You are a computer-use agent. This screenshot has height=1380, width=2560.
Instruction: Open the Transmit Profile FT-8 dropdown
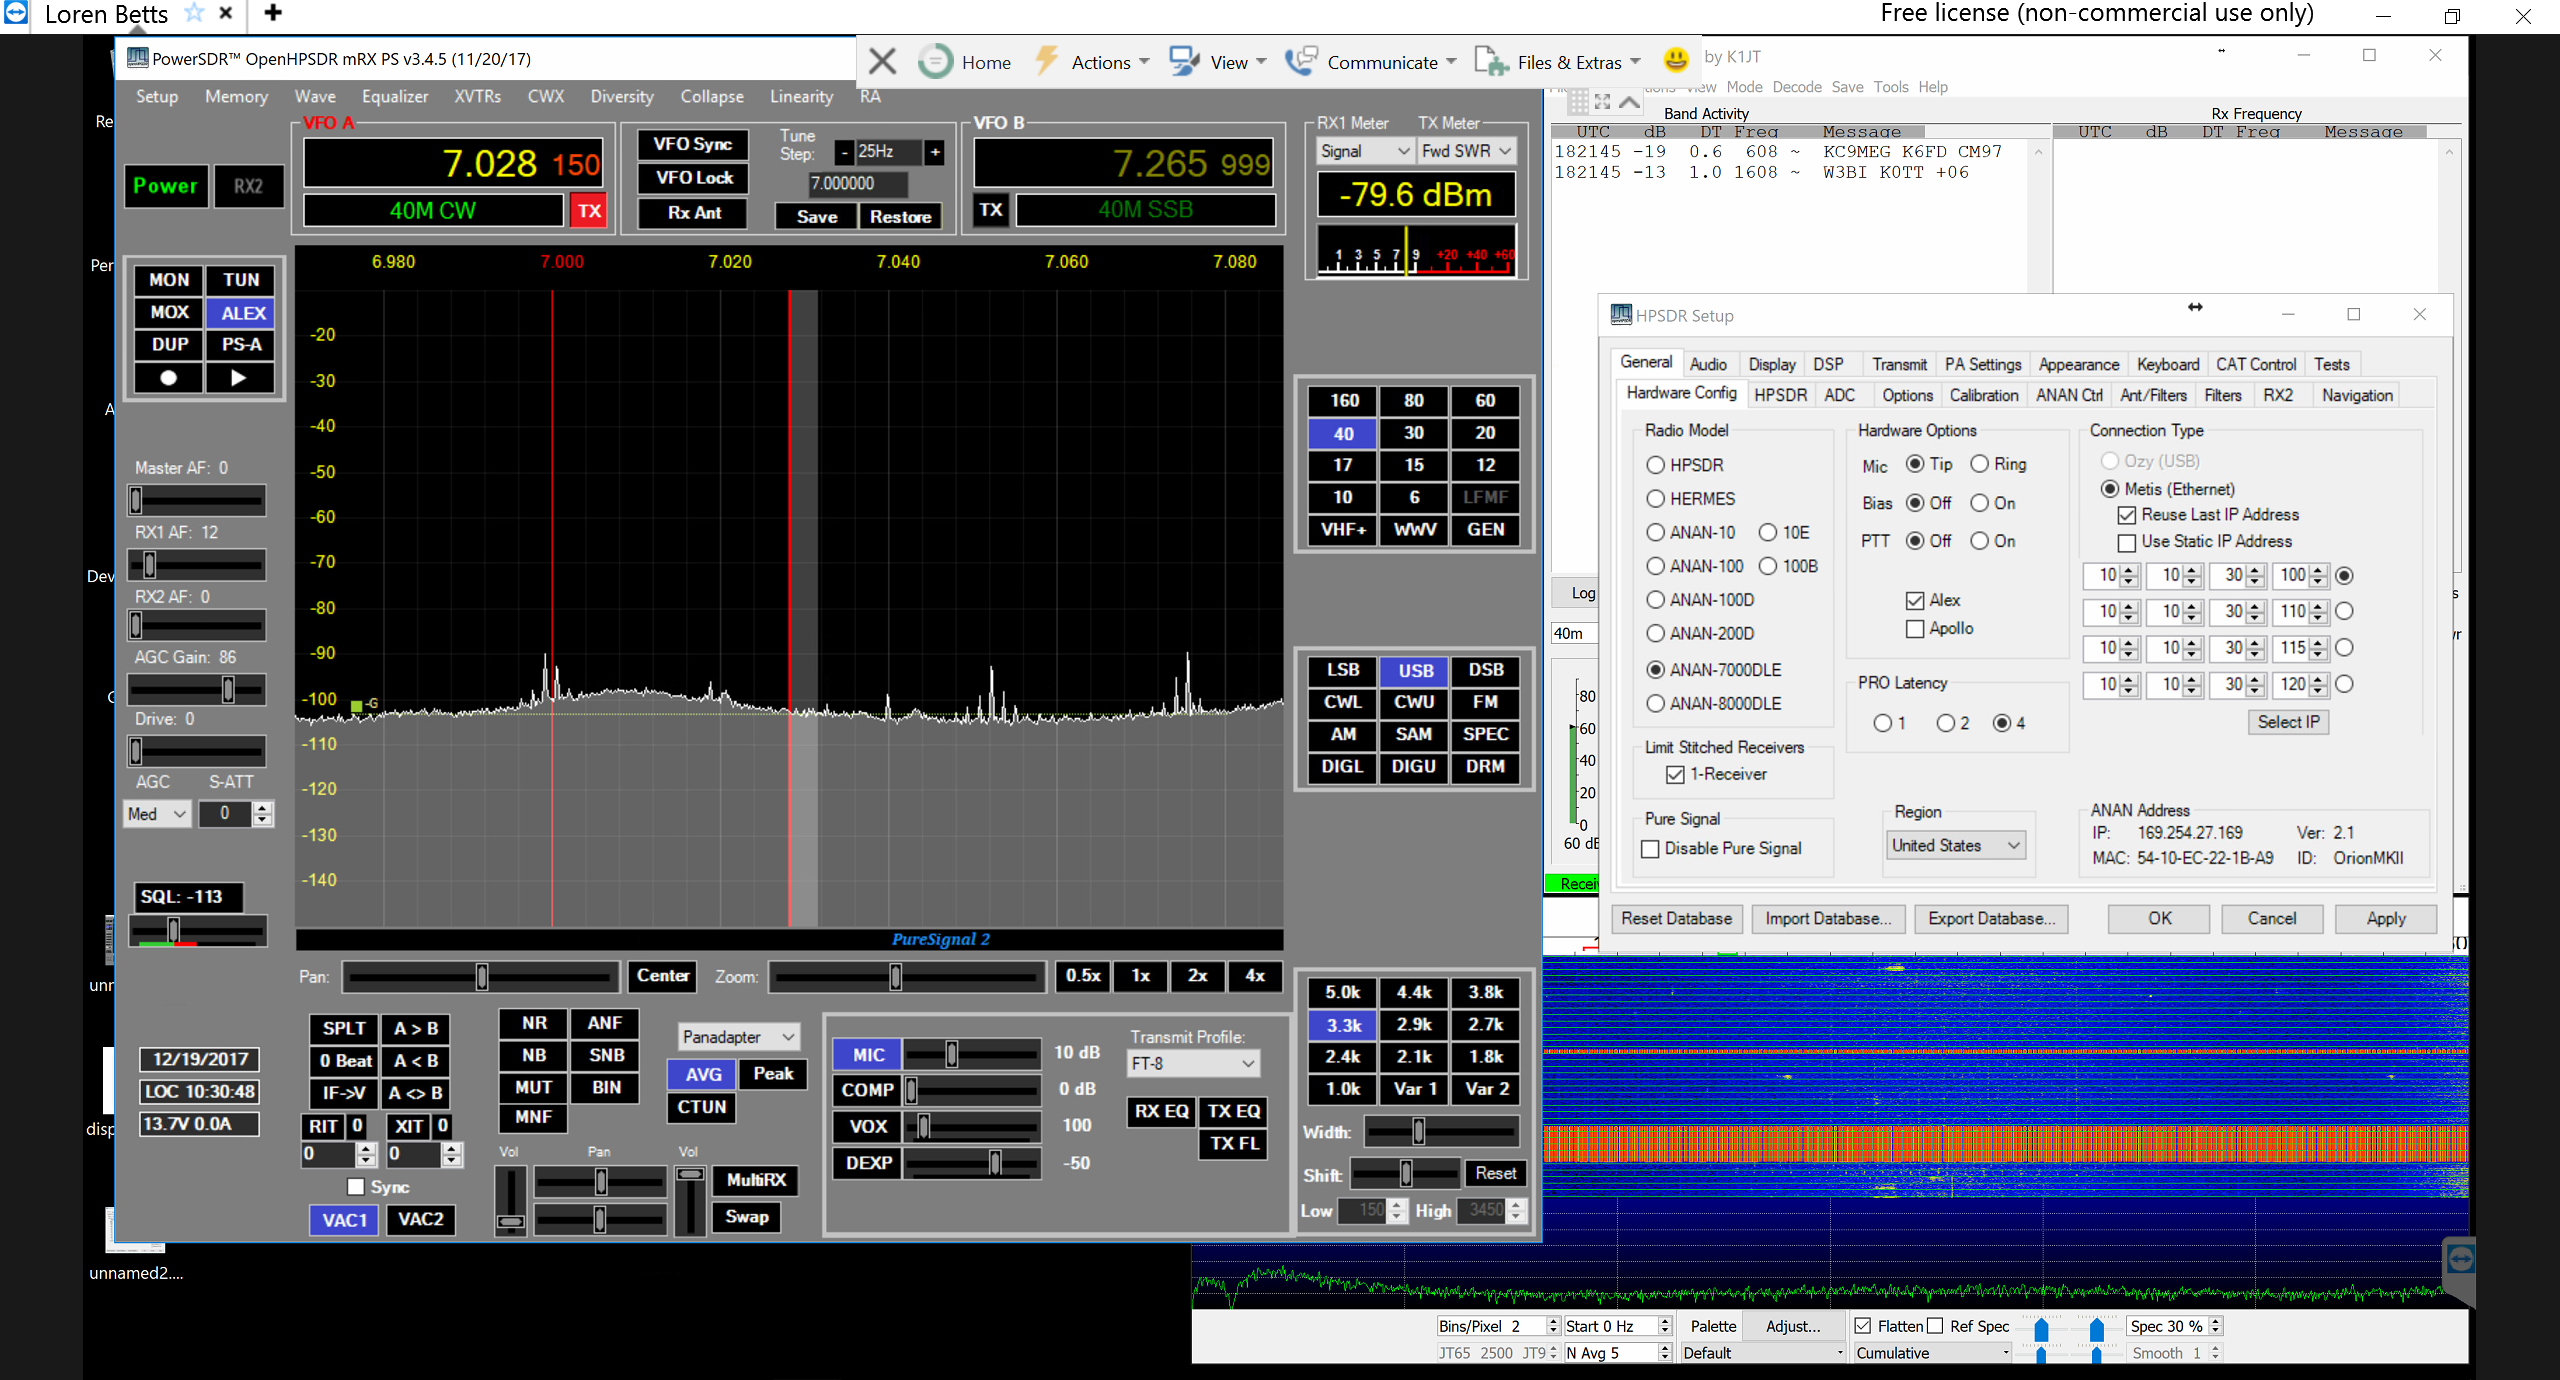1193,1063
